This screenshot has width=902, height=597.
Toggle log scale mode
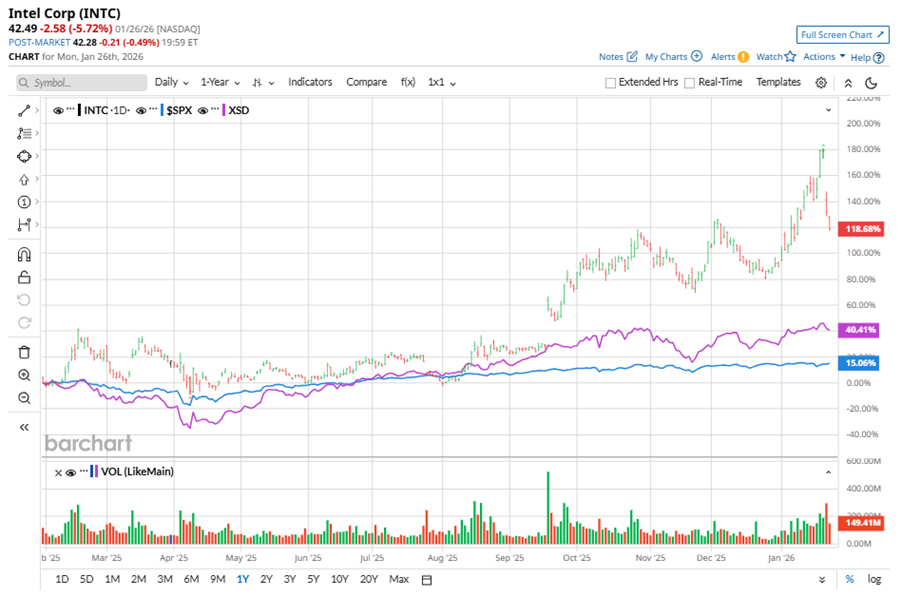click(x=874, y=579)
